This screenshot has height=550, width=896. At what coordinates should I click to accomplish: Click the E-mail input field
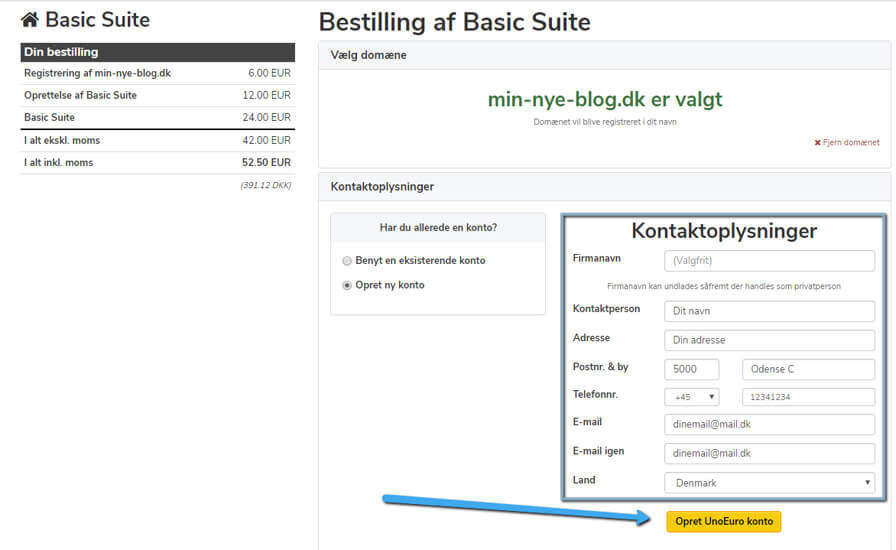(x=769, y=424)
